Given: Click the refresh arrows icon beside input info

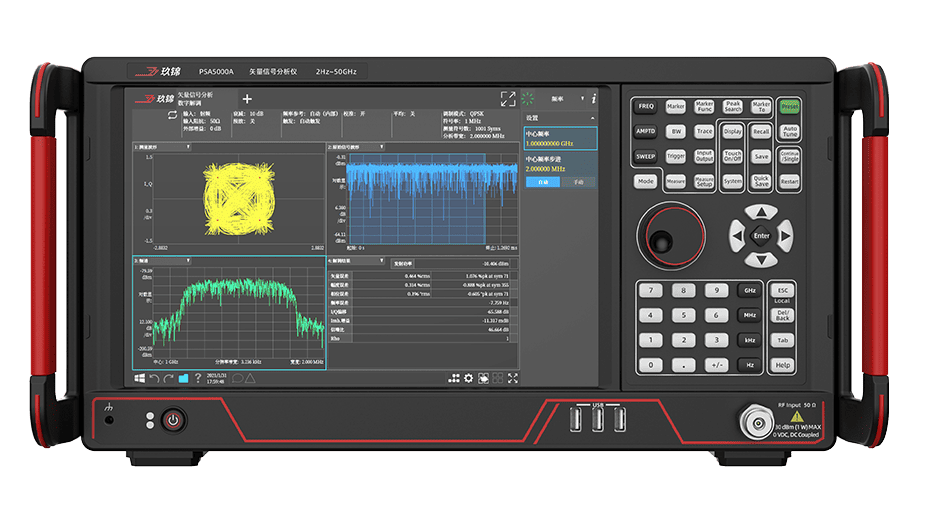Looking at the screenshot, I should (172, 115).
